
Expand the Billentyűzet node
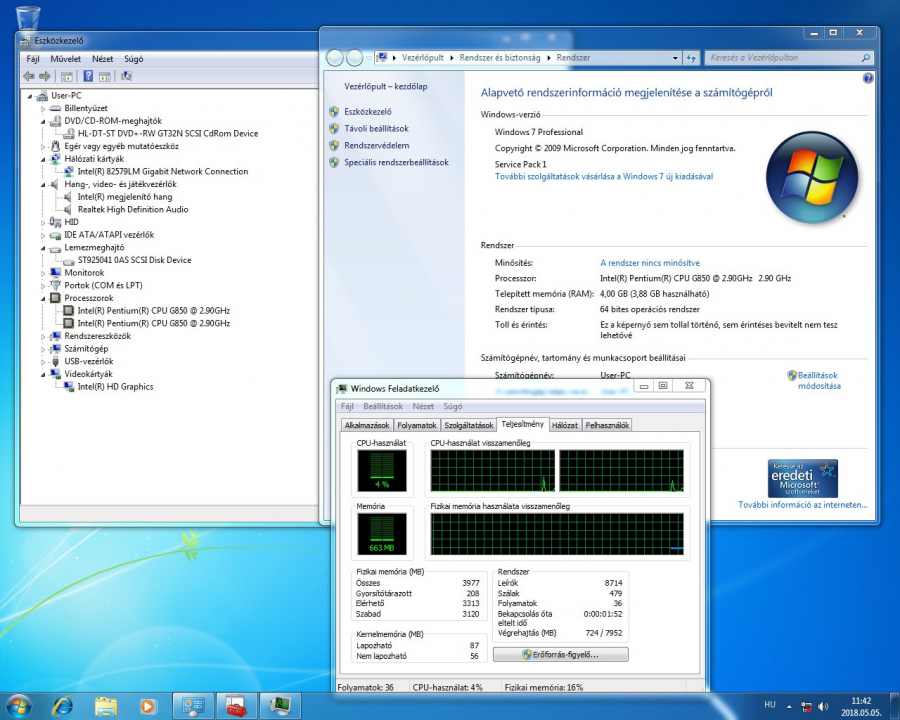click(x=43, y=109)
